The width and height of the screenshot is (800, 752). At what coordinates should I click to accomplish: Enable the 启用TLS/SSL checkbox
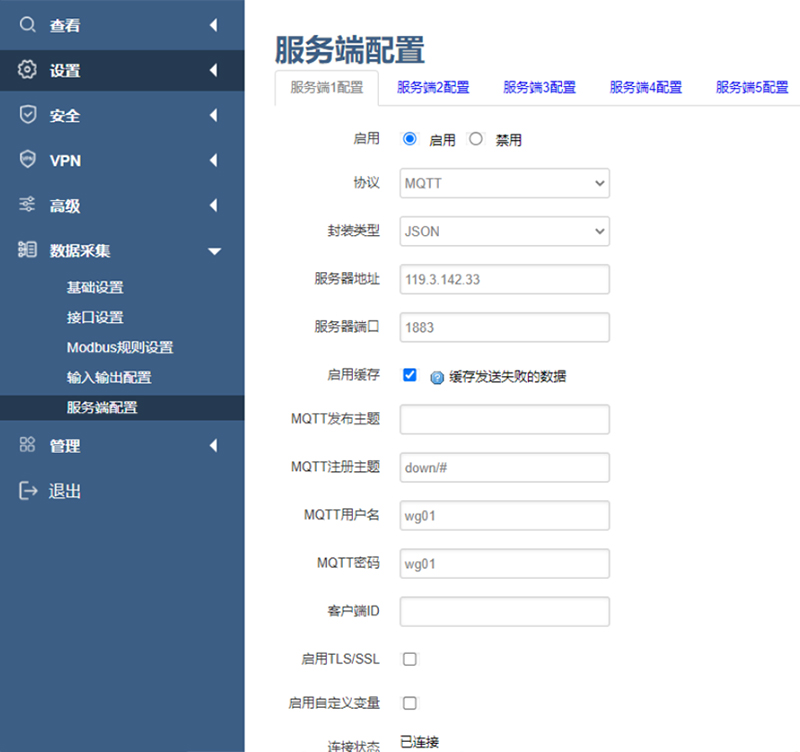[409, 659]
